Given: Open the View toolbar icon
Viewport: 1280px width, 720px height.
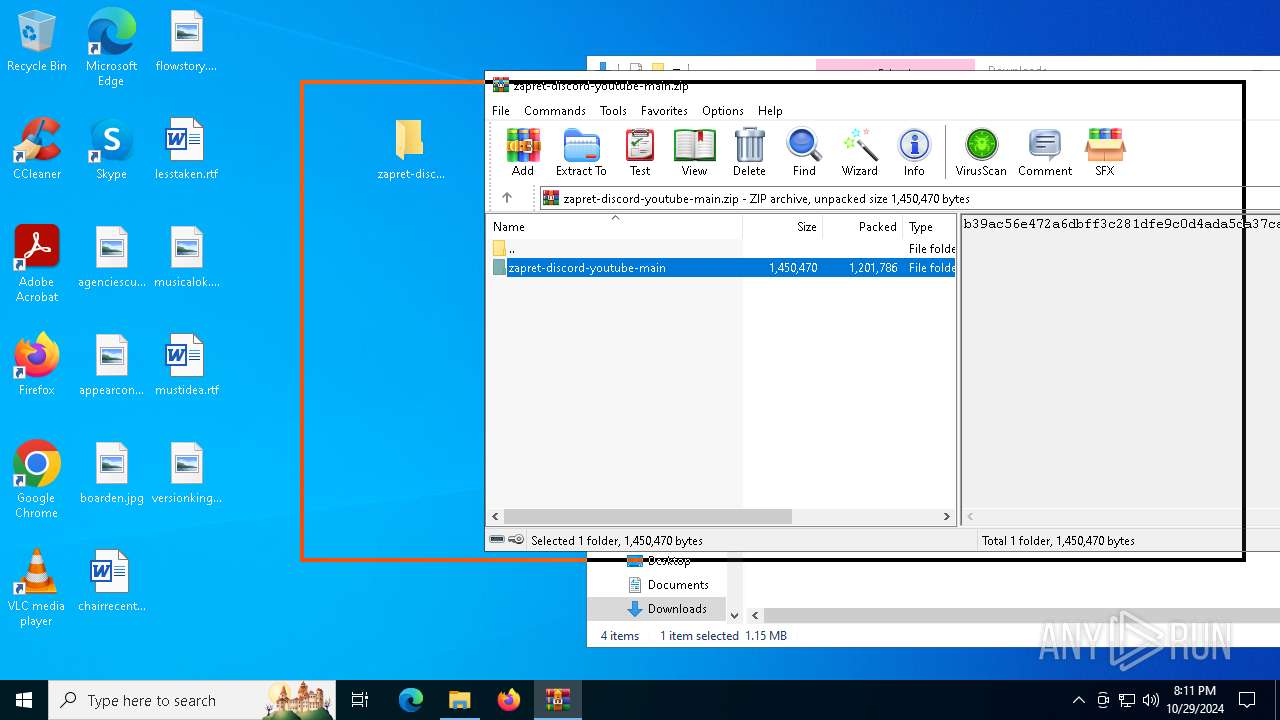Looking at the screenshot, I should (694, 152).
